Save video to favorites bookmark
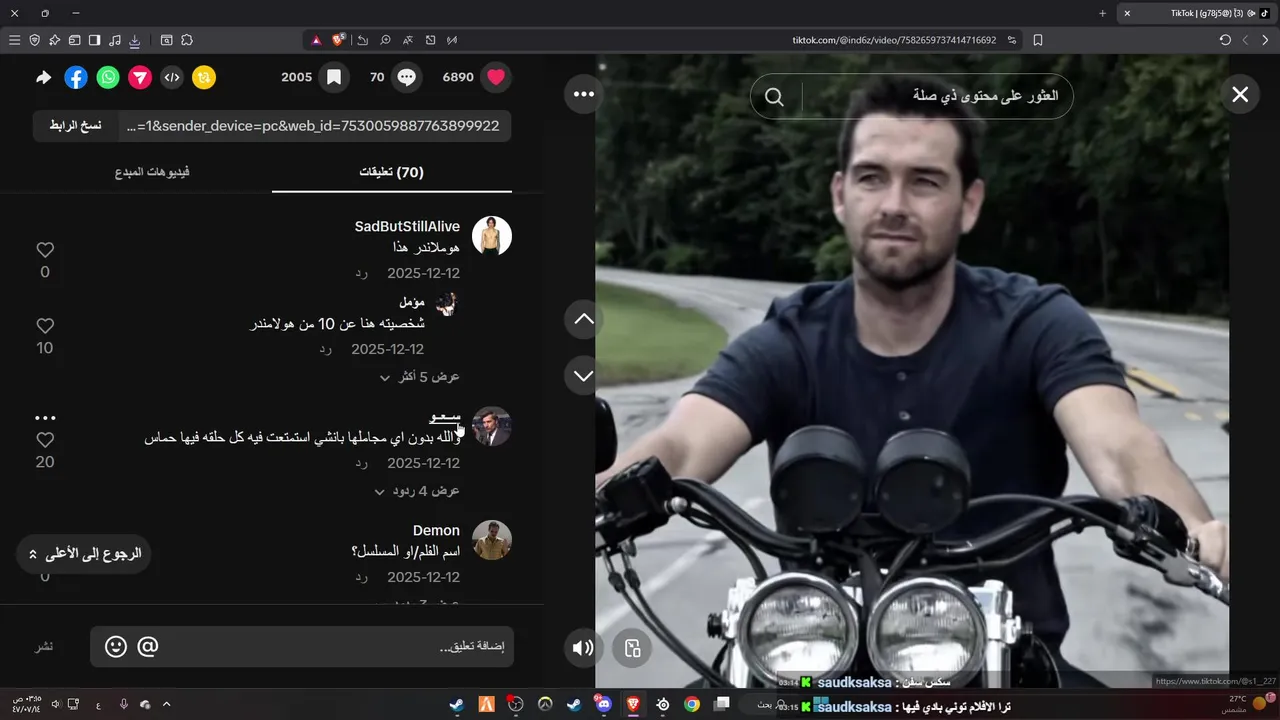The height and width of the screenshot is (720, 1280). (x=334, y=77)
